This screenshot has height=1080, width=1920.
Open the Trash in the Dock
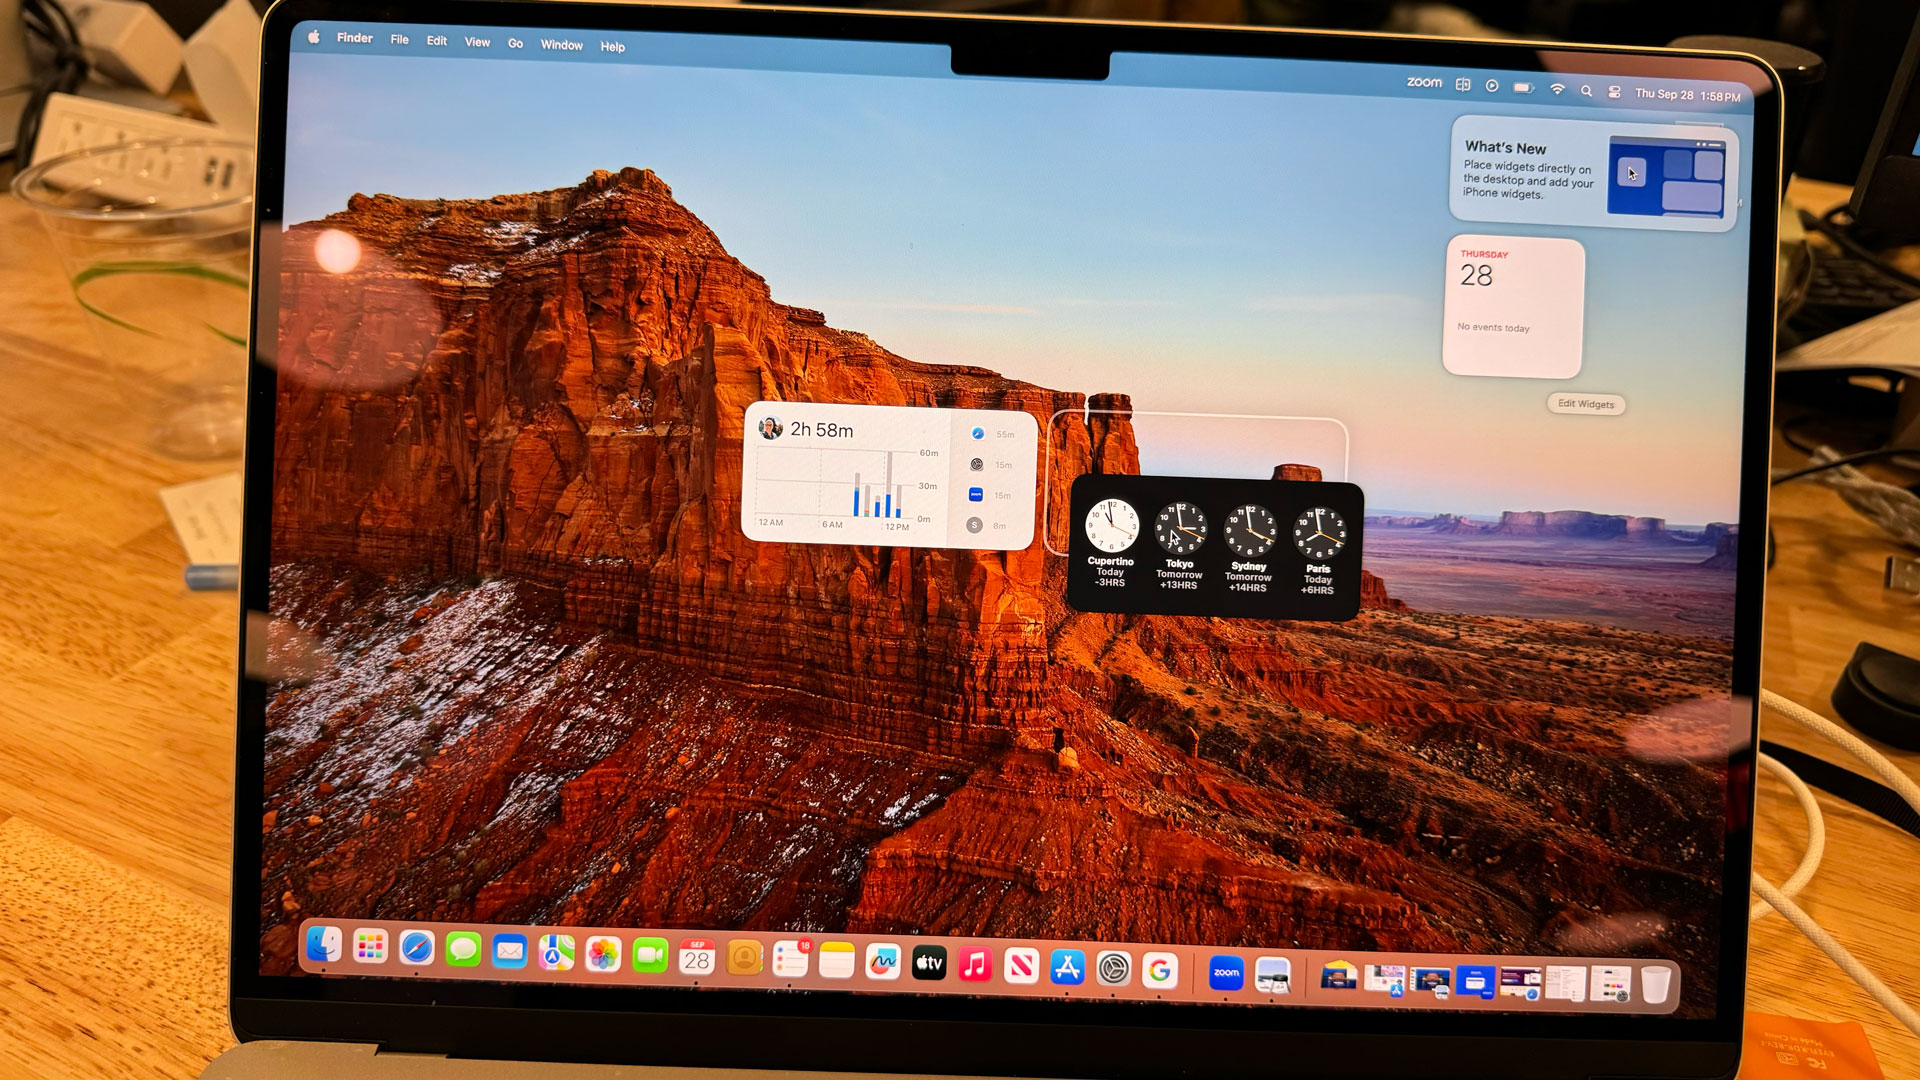click(1656, 985)
